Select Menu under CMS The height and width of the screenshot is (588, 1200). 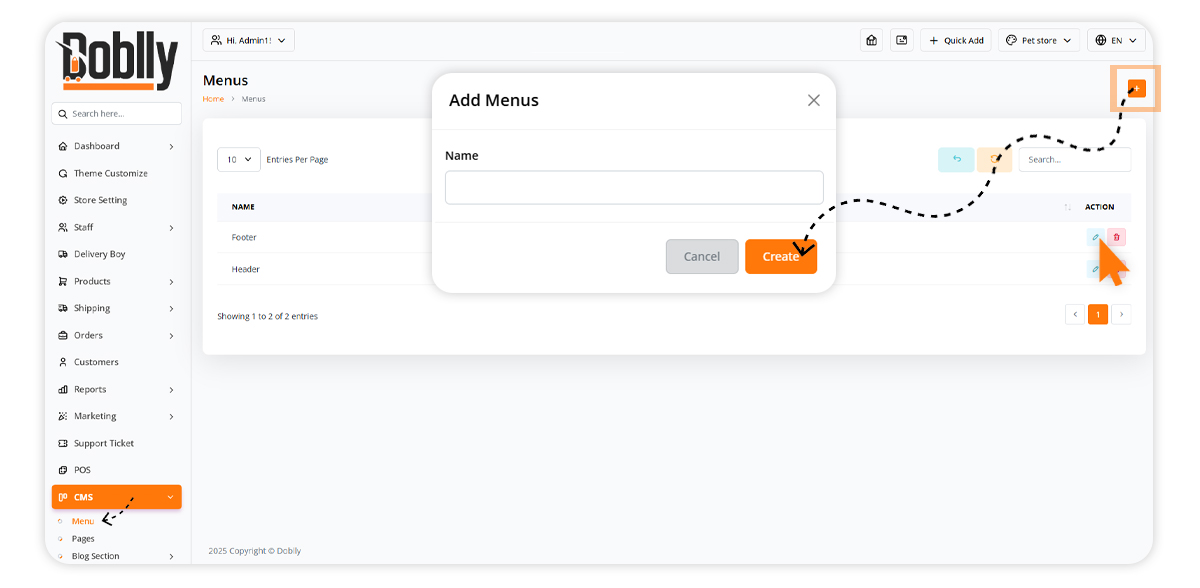point(83,521)
